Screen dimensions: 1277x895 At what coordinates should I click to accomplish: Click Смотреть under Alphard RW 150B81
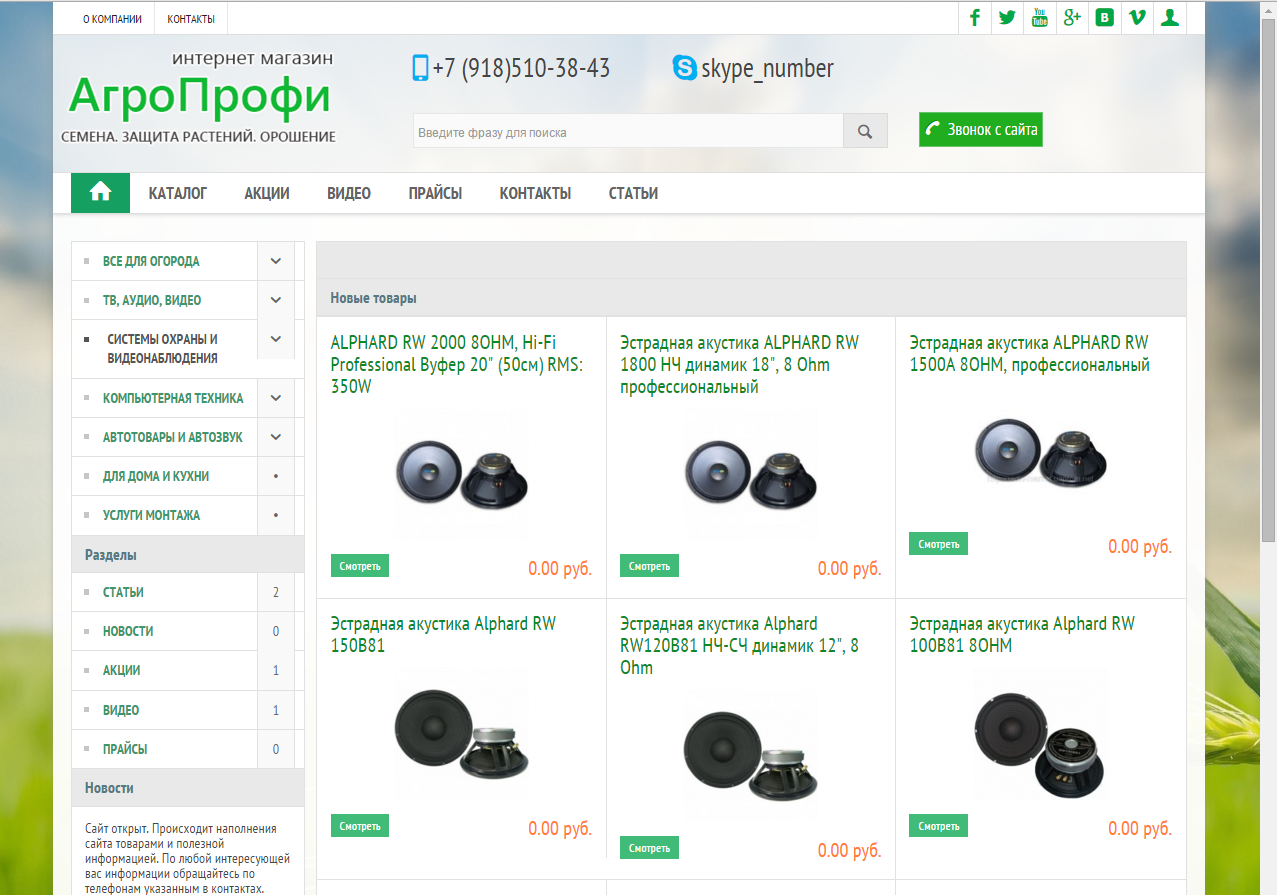pos(360,826)
